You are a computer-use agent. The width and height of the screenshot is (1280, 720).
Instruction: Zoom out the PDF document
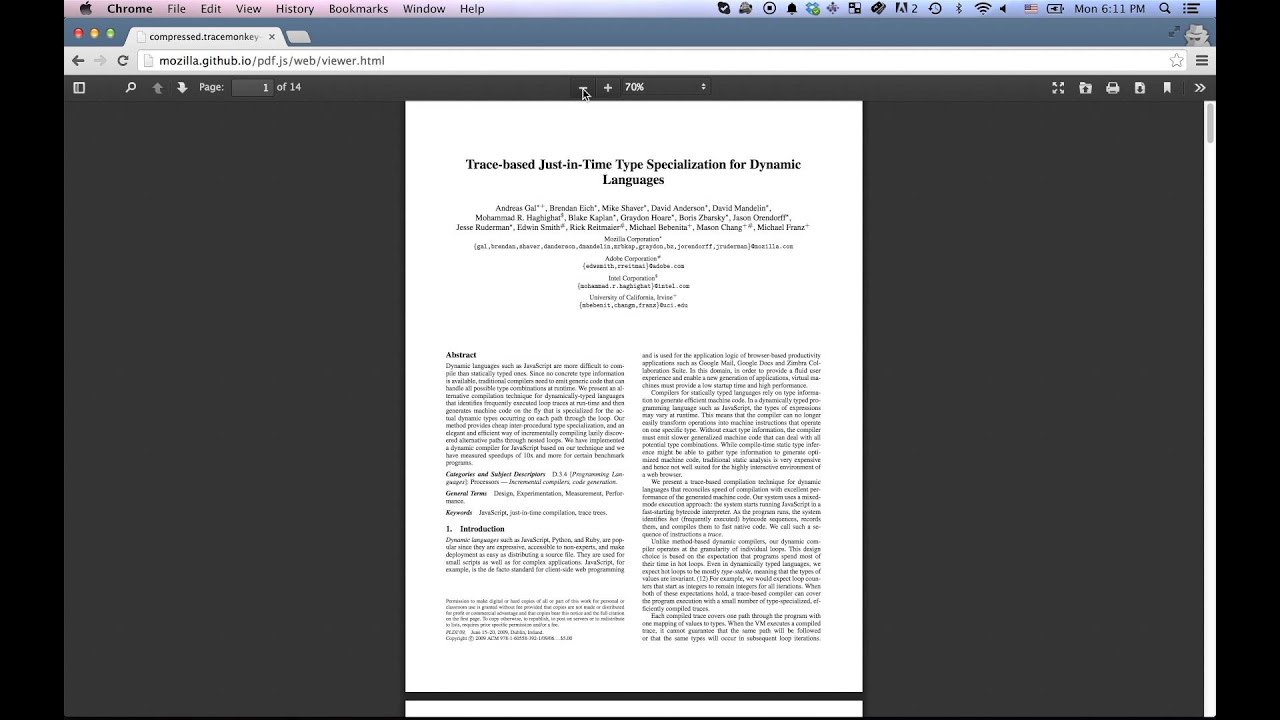click(584, 87)
